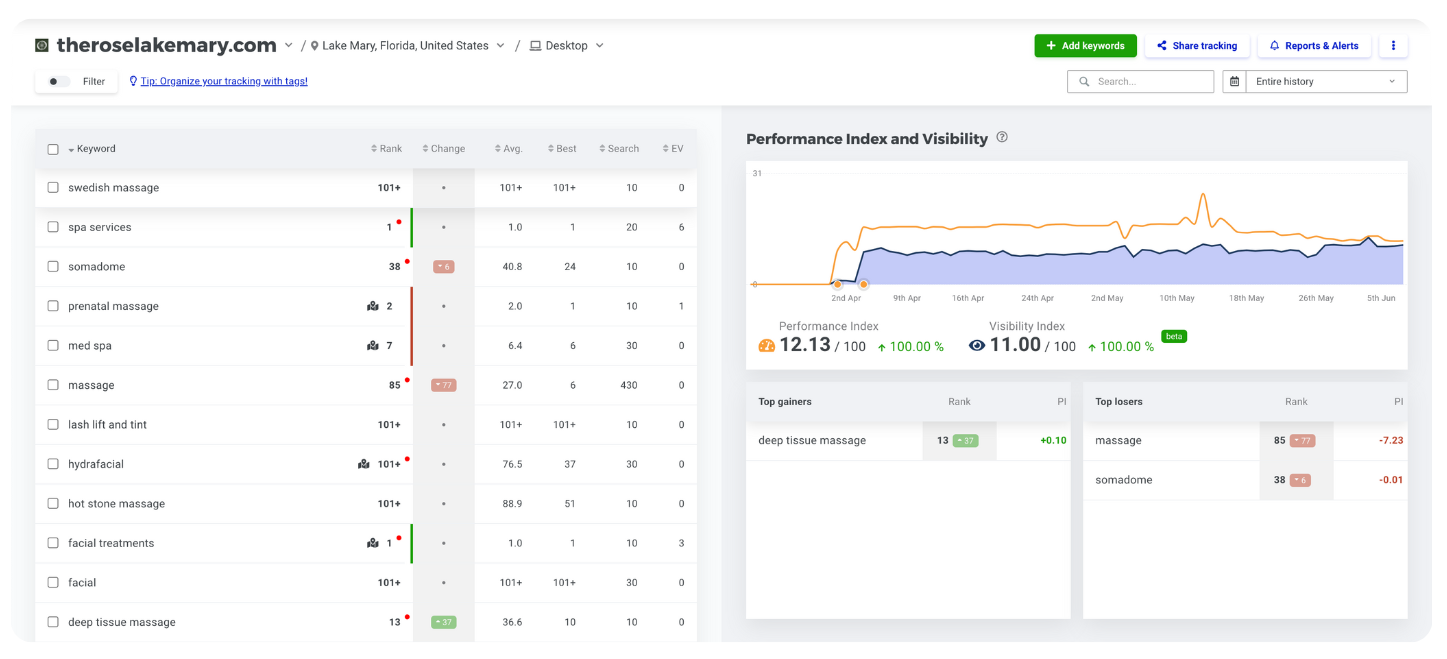Viewport: 1447px width, 659px height.
Task: Click the site favicon next to theroselakemary.com
Action: click(42, 45)
